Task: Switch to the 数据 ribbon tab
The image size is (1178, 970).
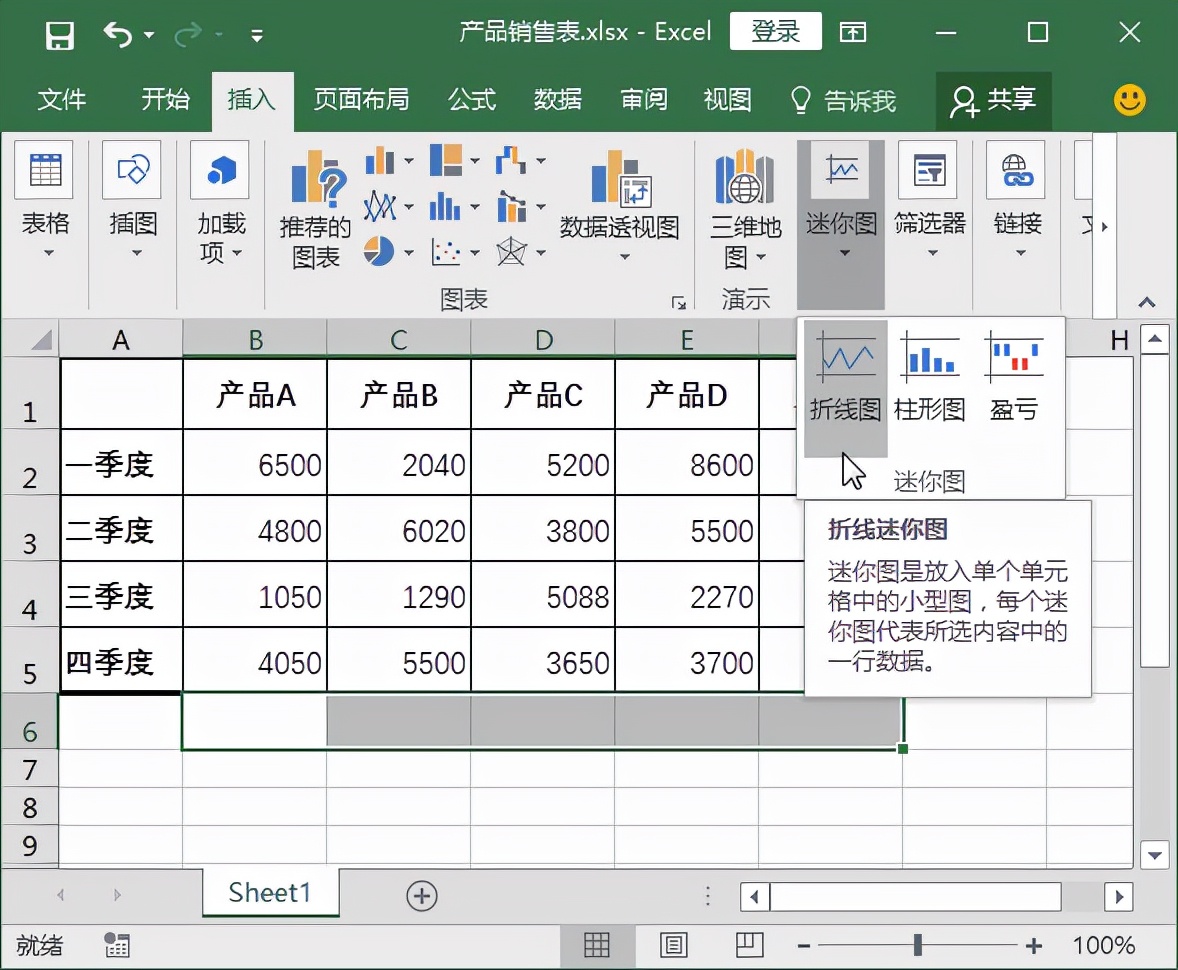Action: pyautogui.click(x=558, y=100)
